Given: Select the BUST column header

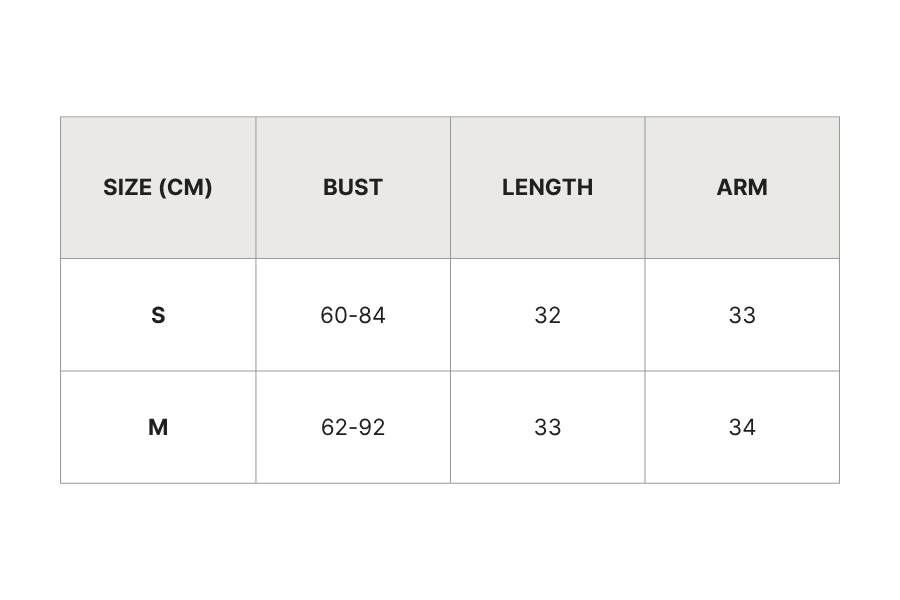Looking at the screenshot, I should click(353, 188).
